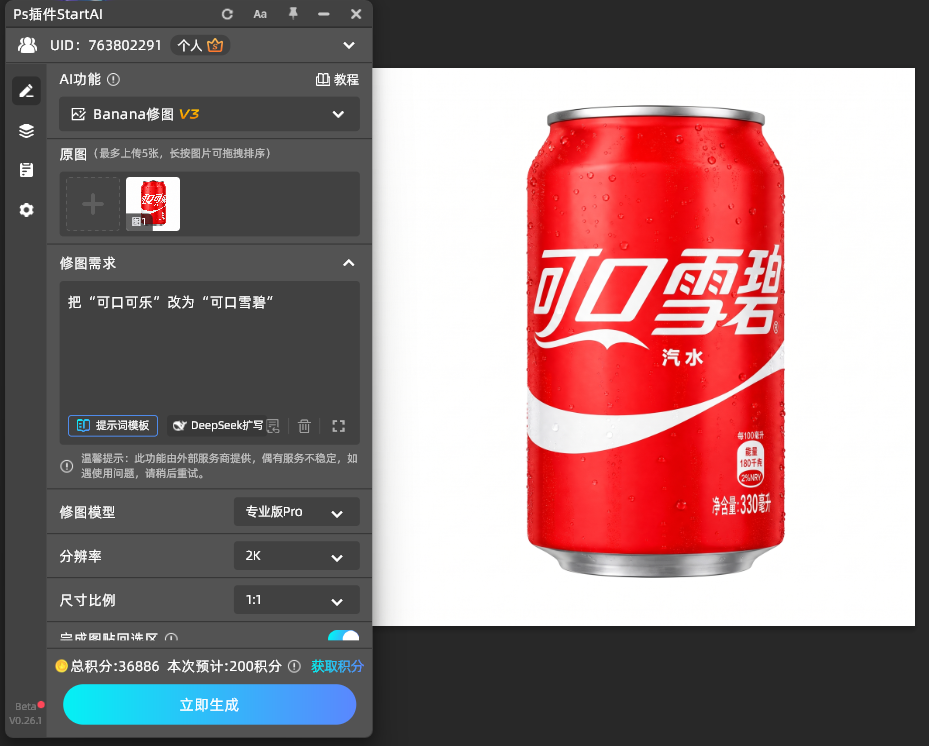929x746 pixels.
Task: Select the edit pencil sidebar tab
Action: tap(26, 91)
